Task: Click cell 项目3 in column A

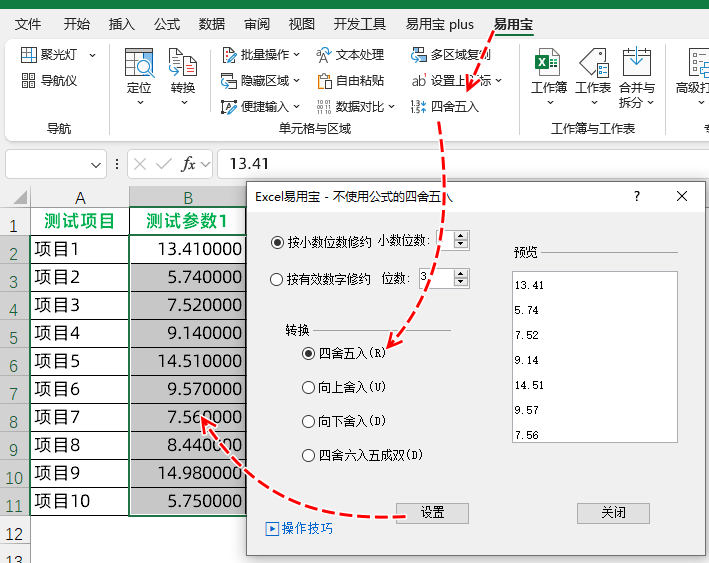Action: pos(80,305)
